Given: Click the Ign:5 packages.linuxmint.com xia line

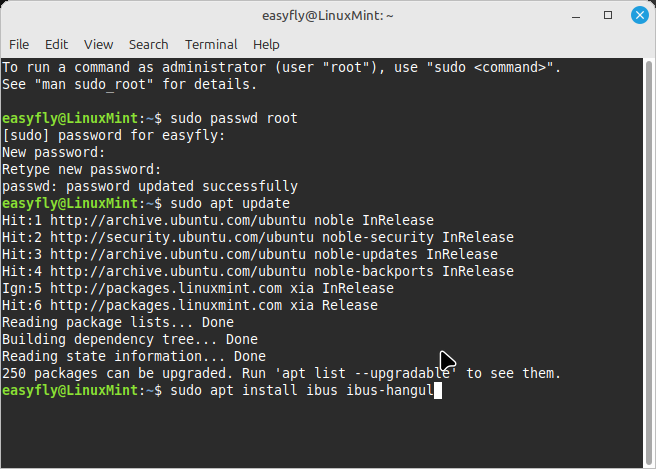Looking at the screenshot, I should (198, 288).
